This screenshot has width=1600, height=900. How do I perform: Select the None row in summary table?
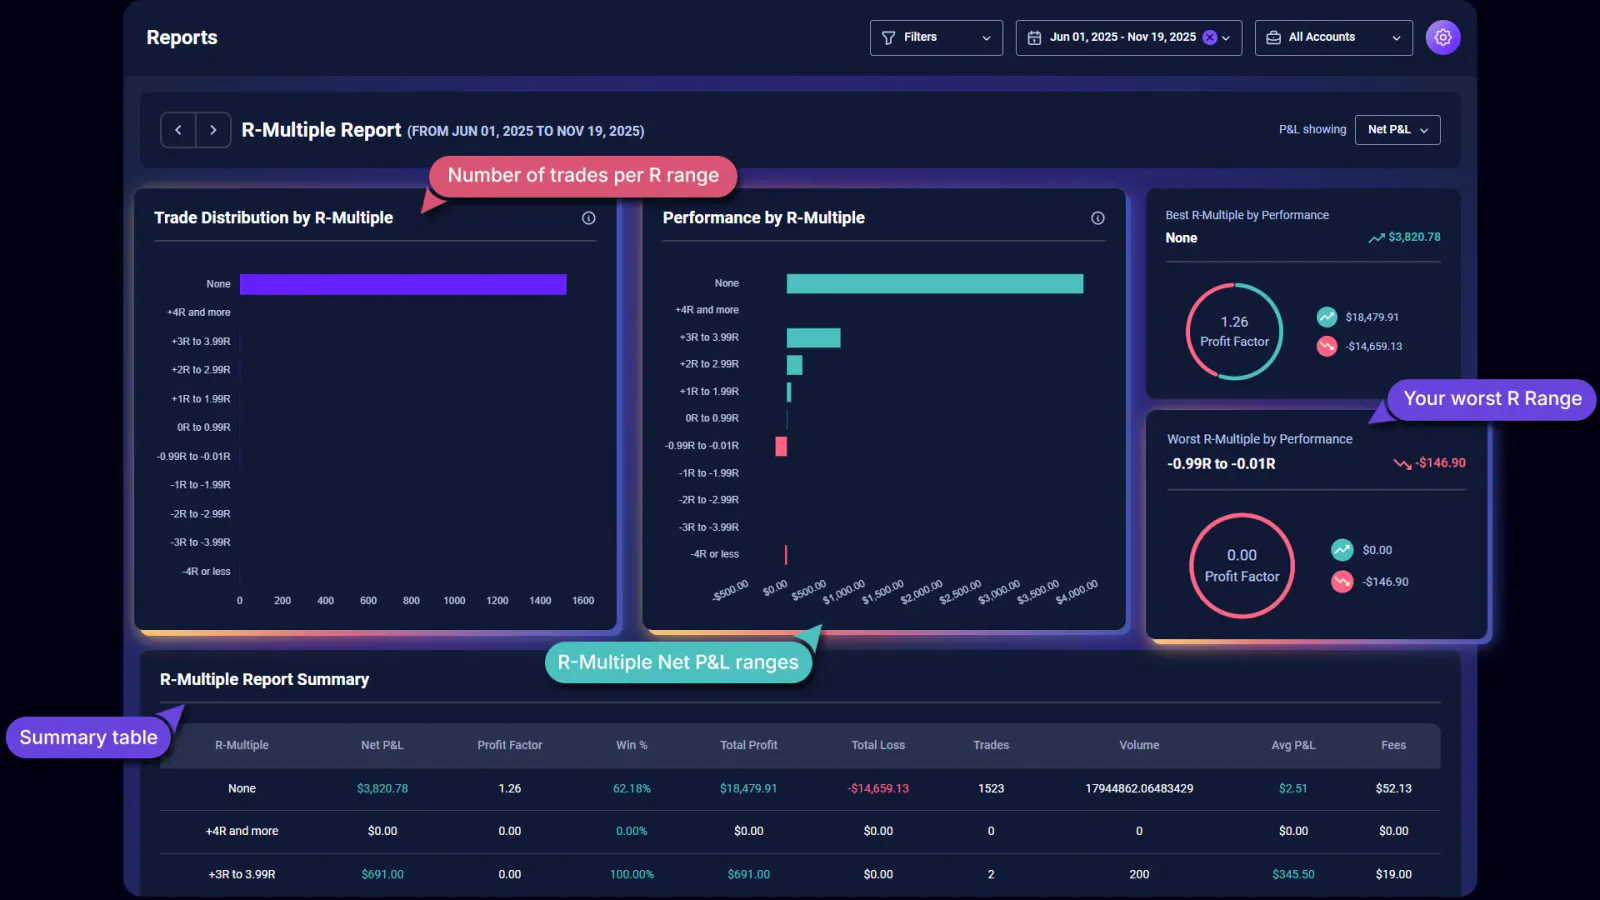800,789
